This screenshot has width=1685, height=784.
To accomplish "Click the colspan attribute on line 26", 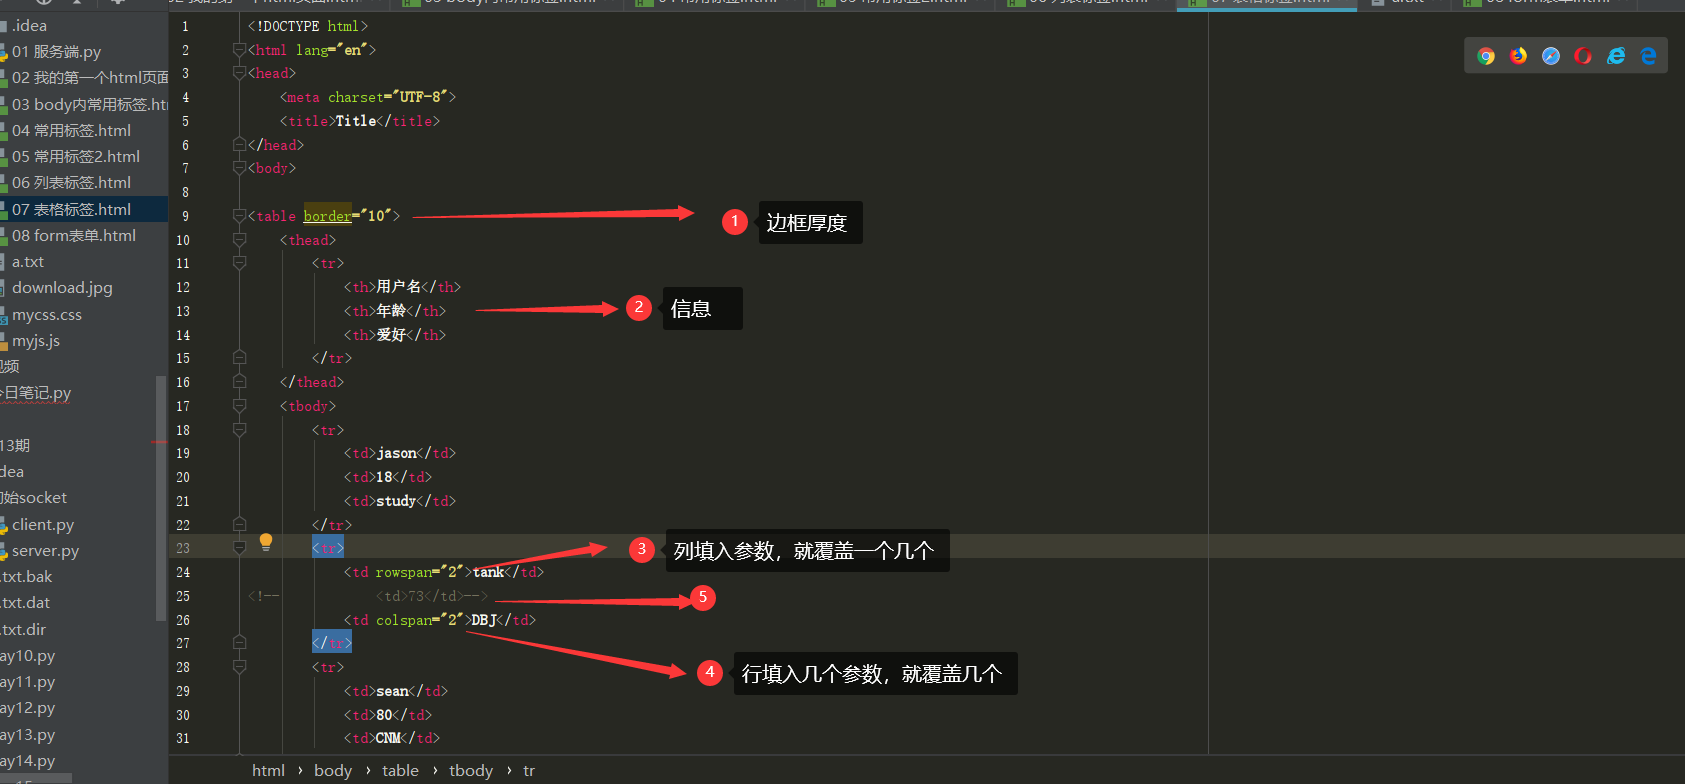I will 404,620.
